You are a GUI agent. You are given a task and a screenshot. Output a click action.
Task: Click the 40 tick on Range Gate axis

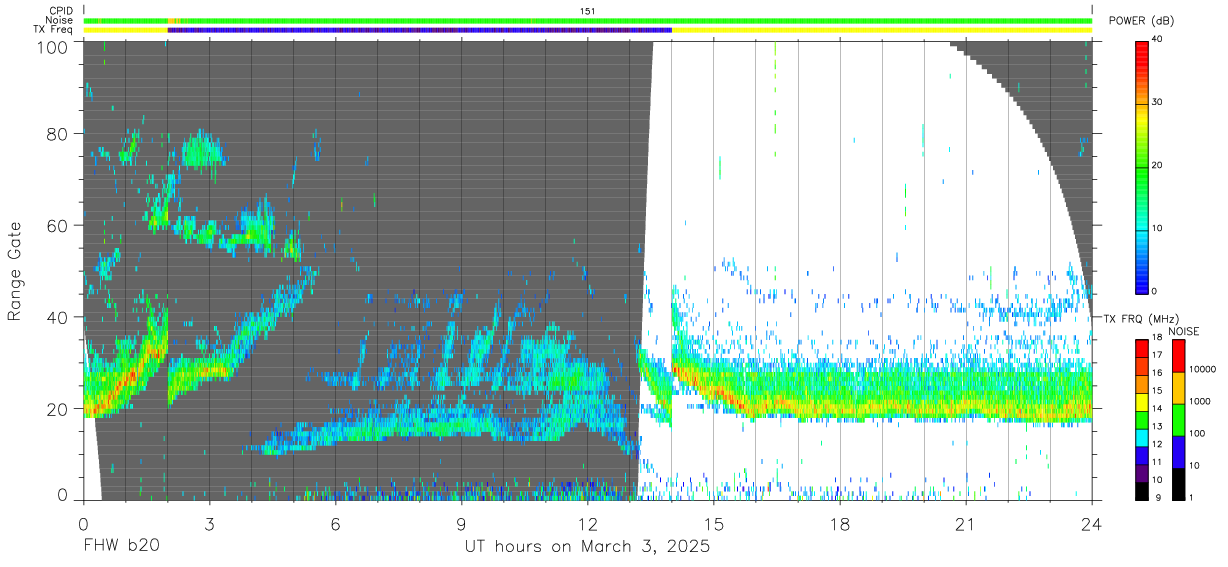pyautogui.click(x=58, y=318)
